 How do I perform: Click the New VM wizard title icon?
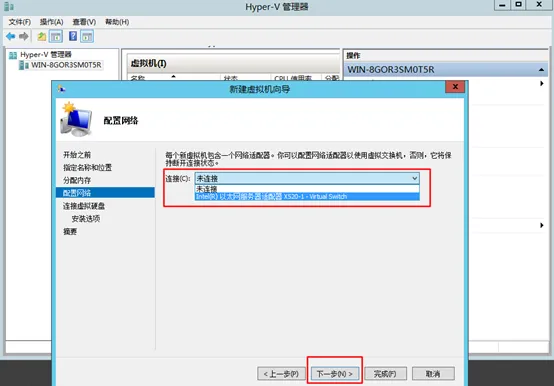point(62,89)
